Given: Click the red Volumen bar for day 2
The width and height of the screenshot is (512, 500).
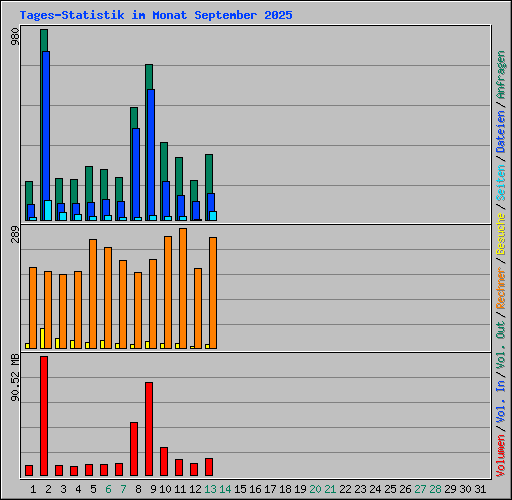Looking at the screenshot, I should (44, 416).
